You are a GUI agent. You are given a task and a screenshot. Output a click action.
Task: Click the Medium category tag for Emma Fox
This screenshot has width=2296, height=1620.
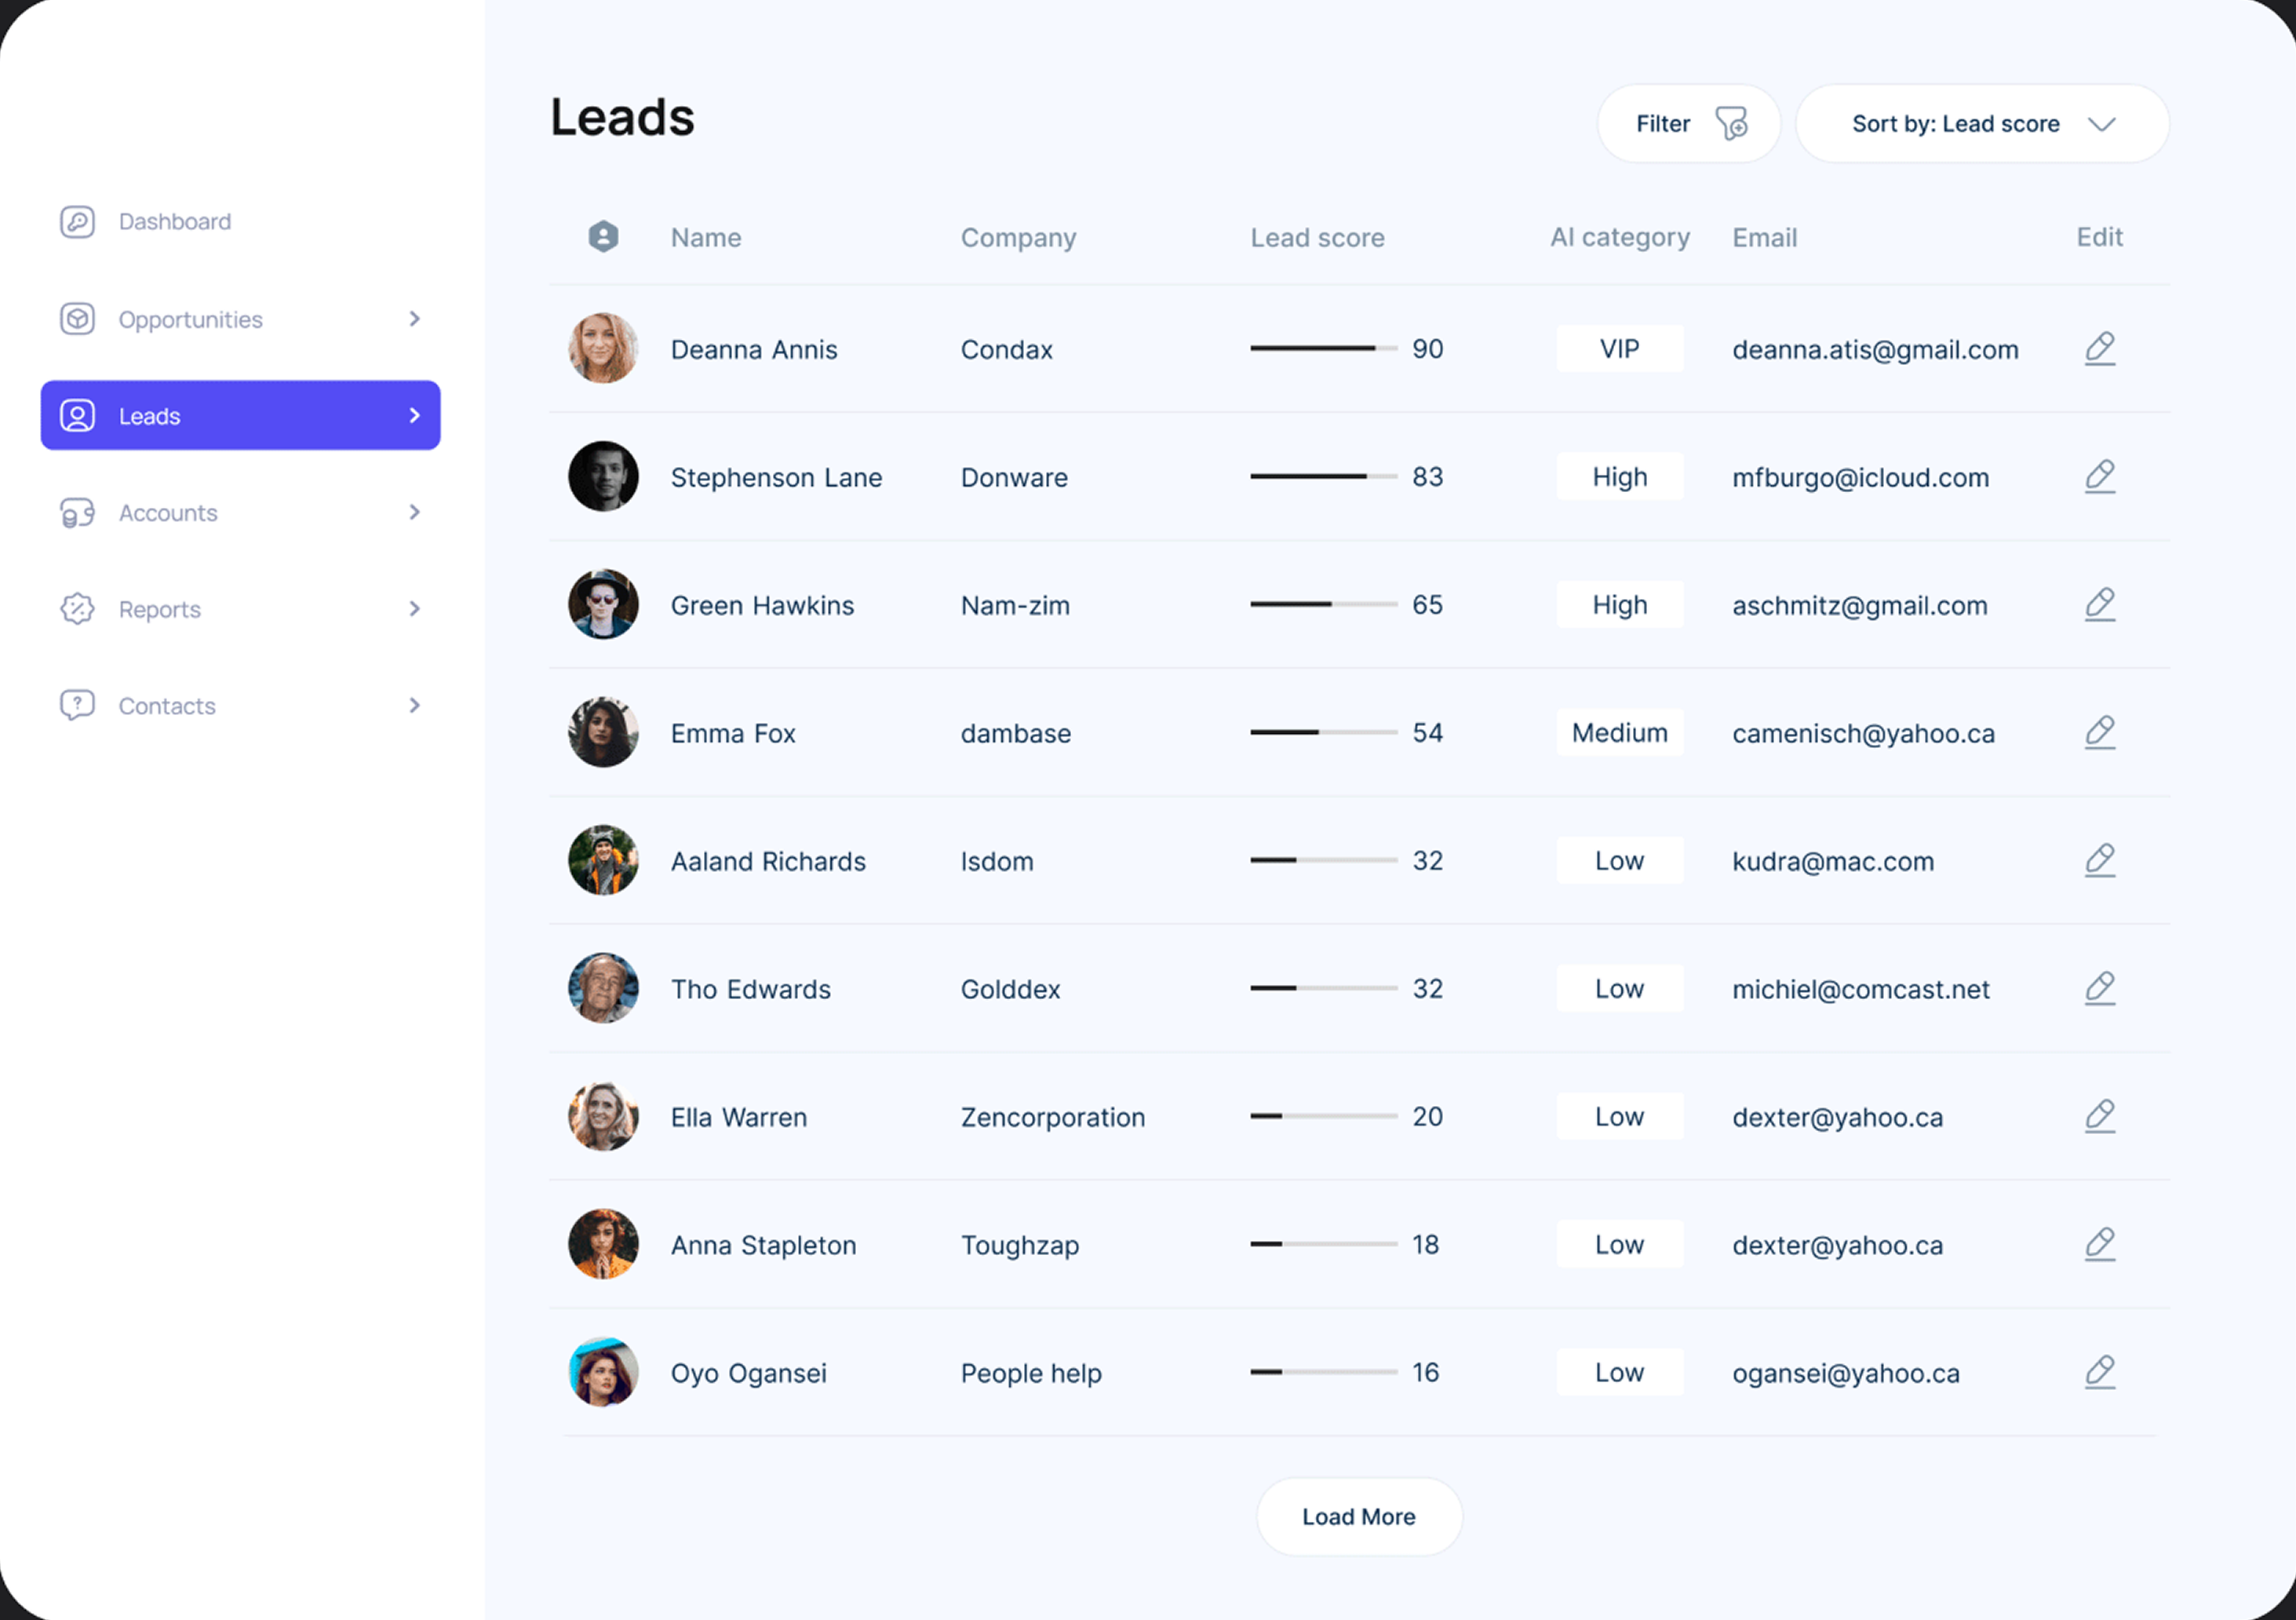1620,733
